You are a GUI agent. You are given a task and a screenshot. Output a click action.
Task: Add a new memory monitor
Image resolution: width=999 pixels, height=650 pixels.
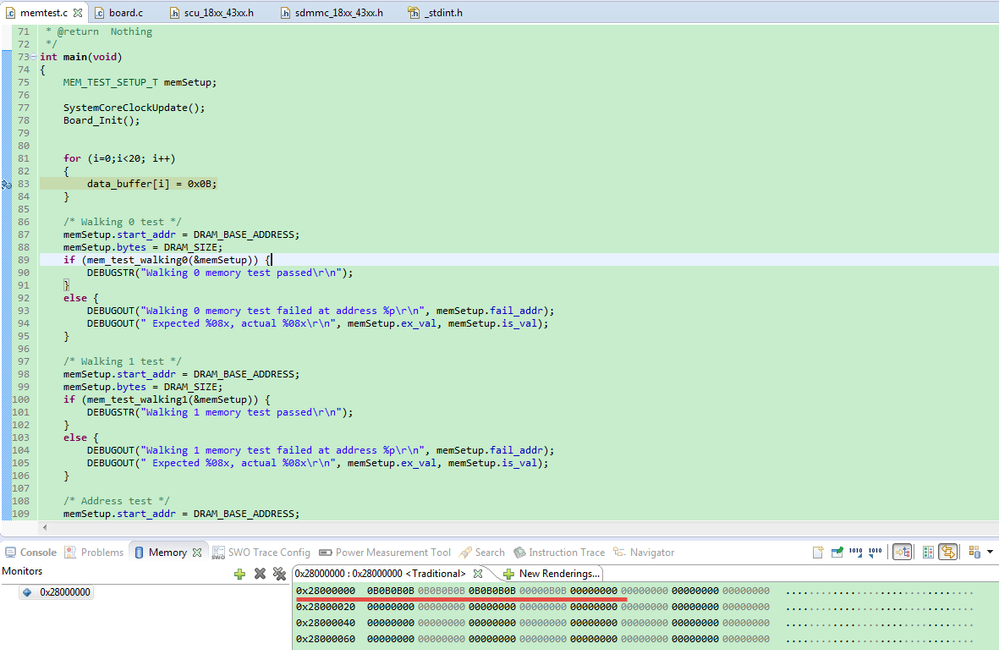240,574
